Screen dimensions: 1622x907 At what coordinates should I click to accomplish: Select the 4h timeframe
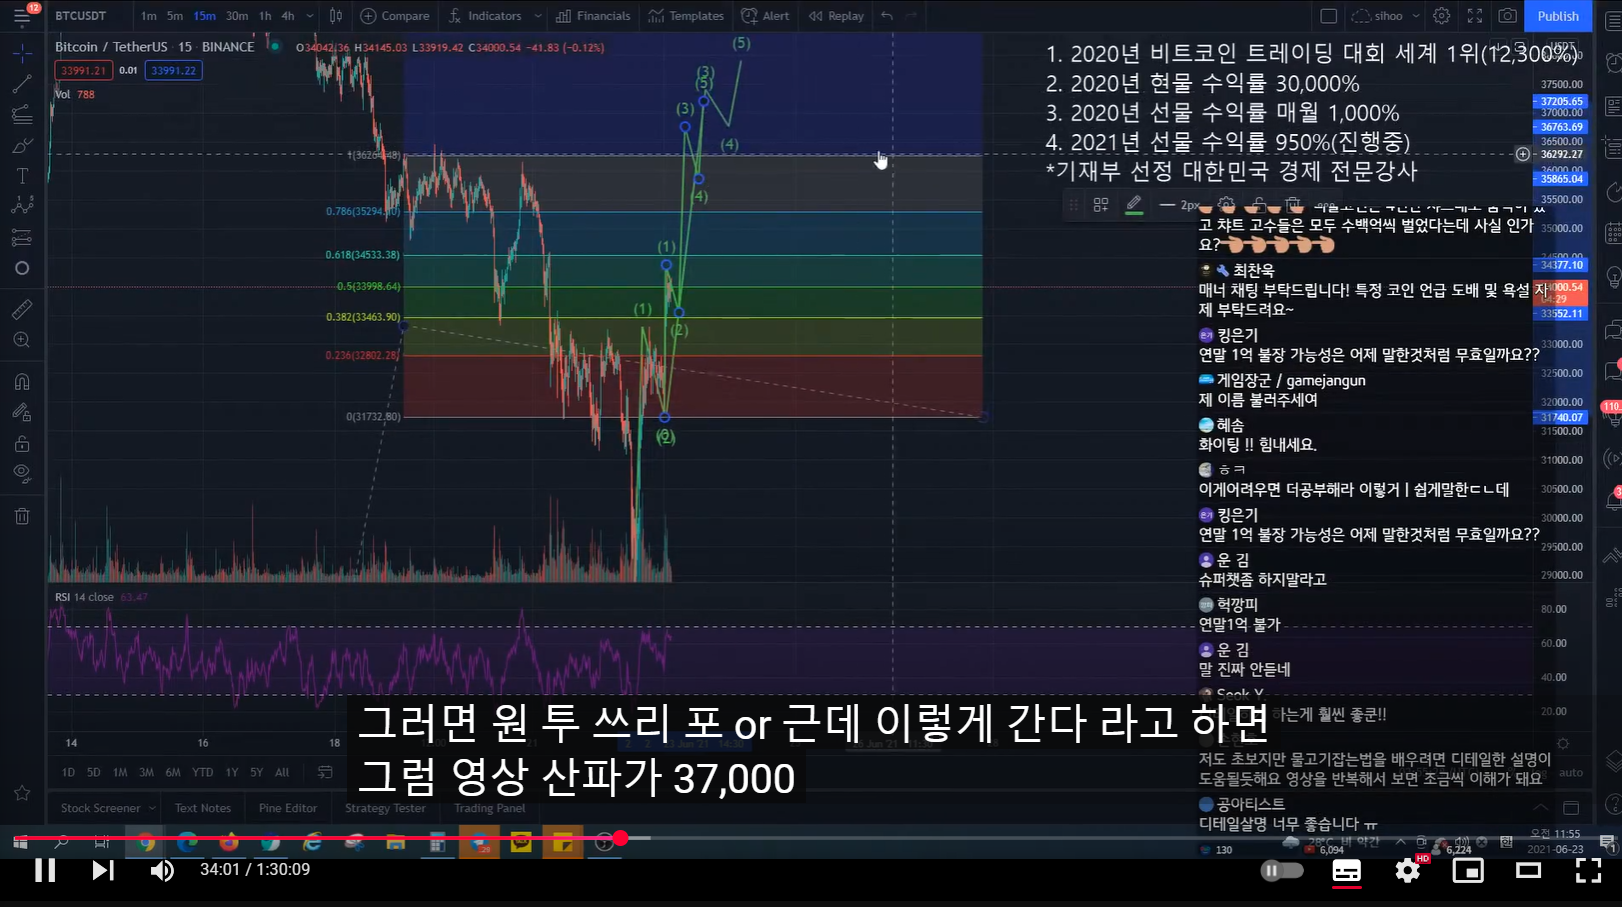288,16
